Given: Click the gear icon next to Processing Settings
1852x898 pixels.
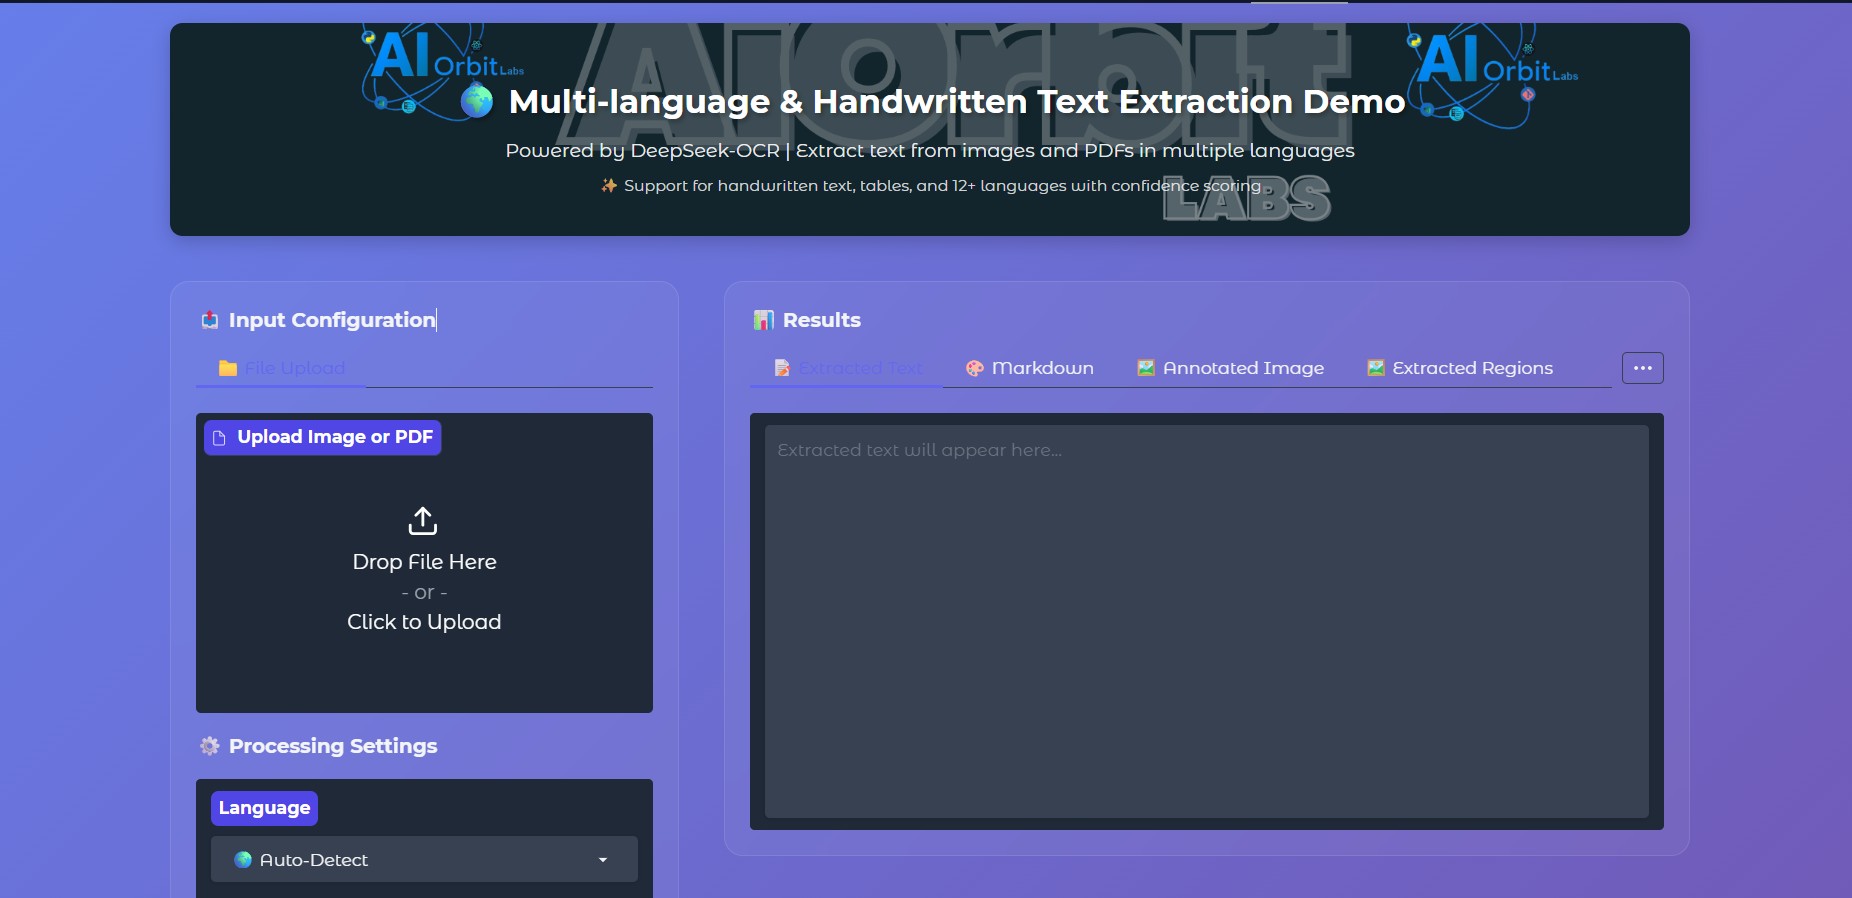Looking at the screenshot, I should pyautogui.click(x=210, y=746).
